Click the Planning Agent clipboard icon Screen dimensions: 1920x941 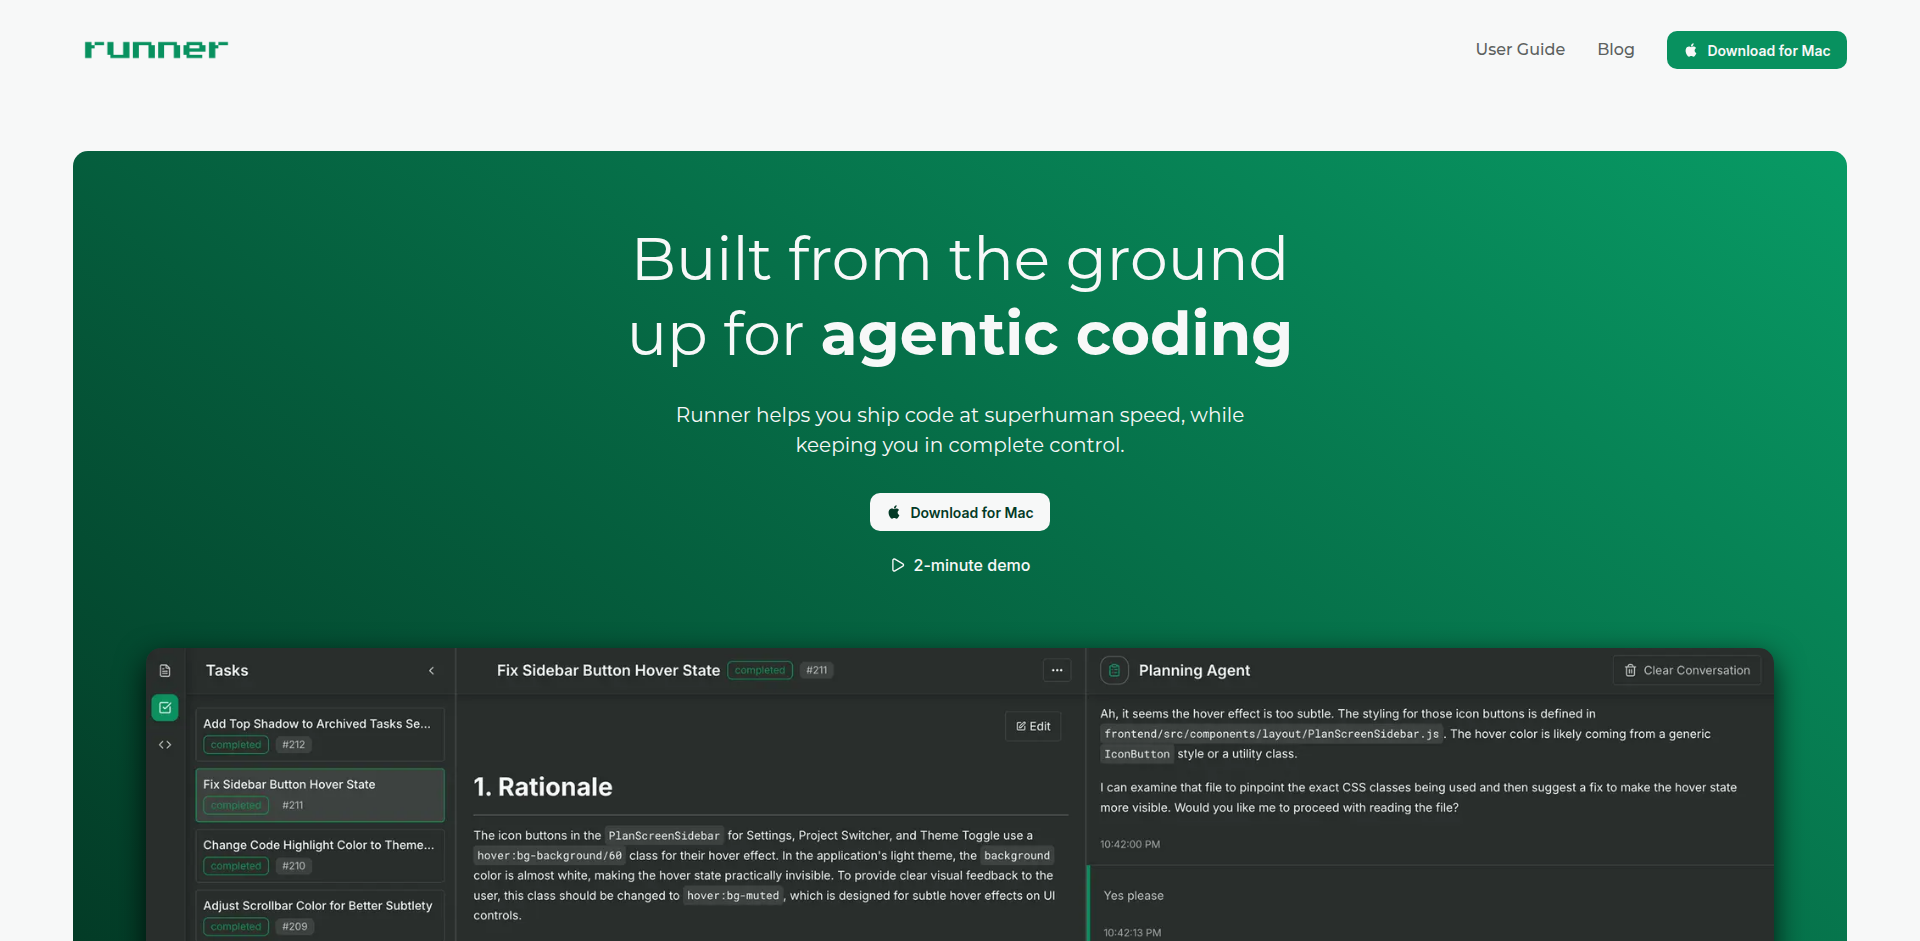[1114, 670]
